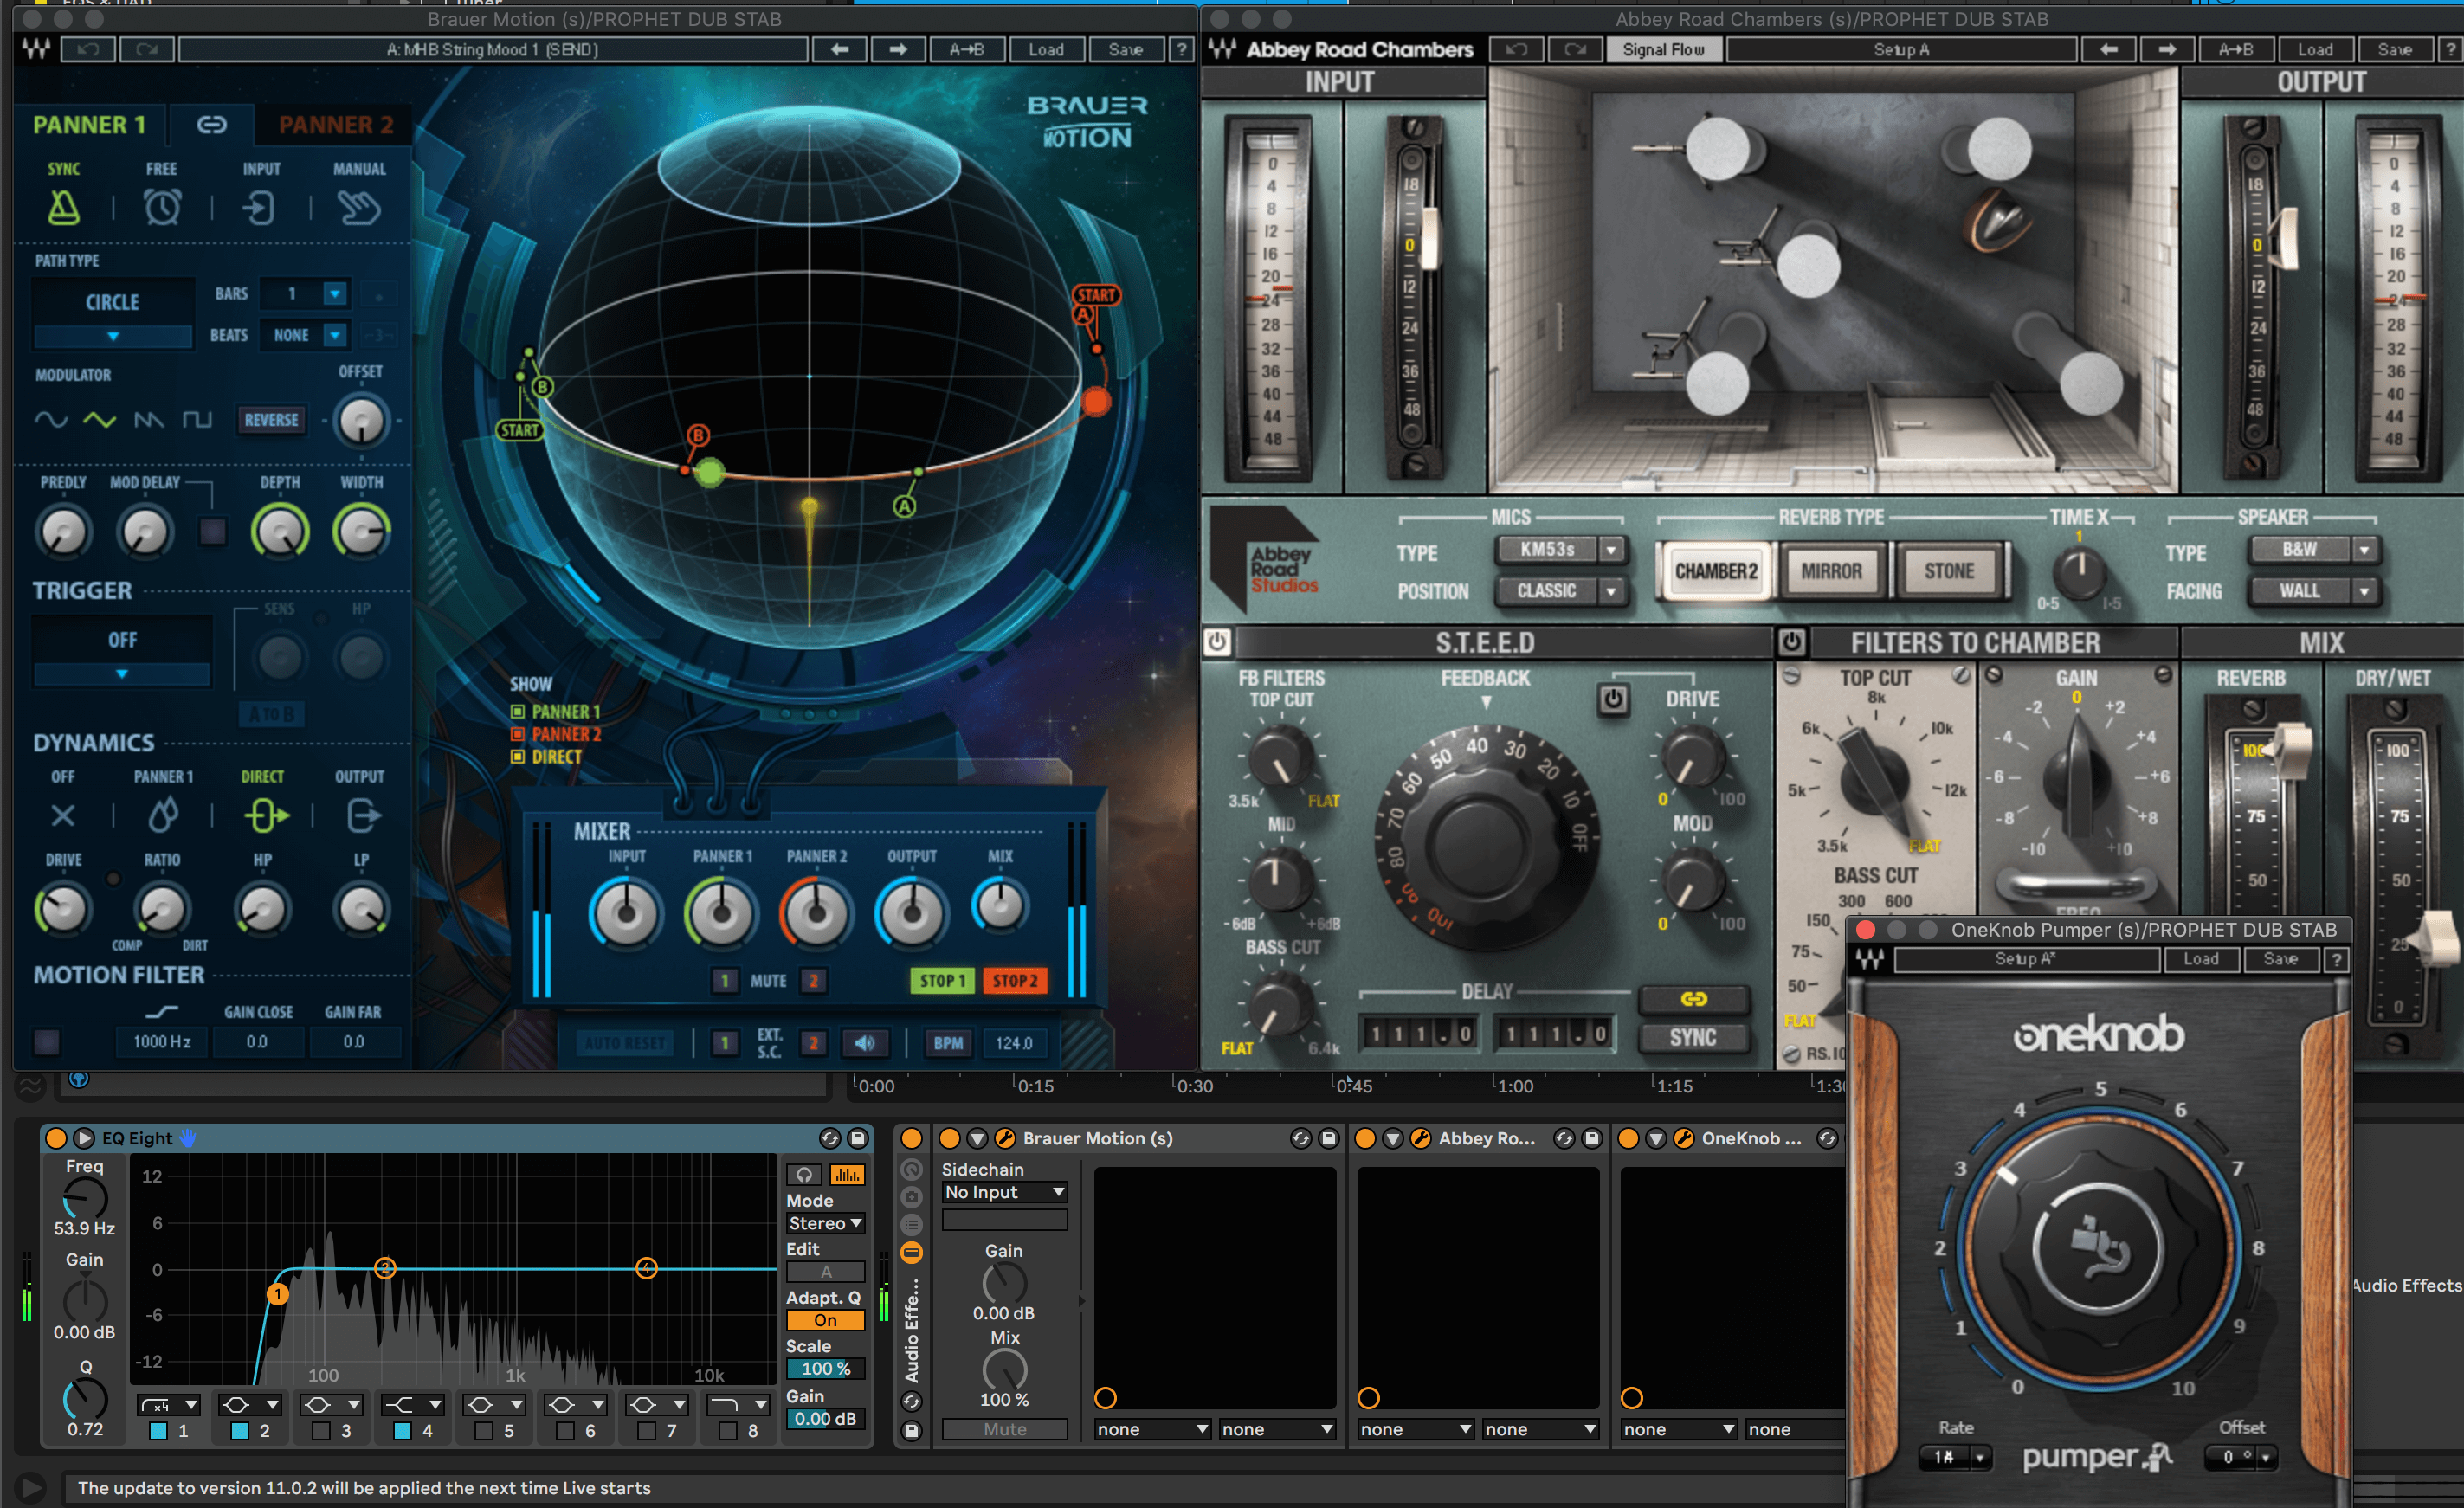Viewport: 2464px width, 1508px height.
Task: Select the Input trigger mode icon
Action: point(260,207)
